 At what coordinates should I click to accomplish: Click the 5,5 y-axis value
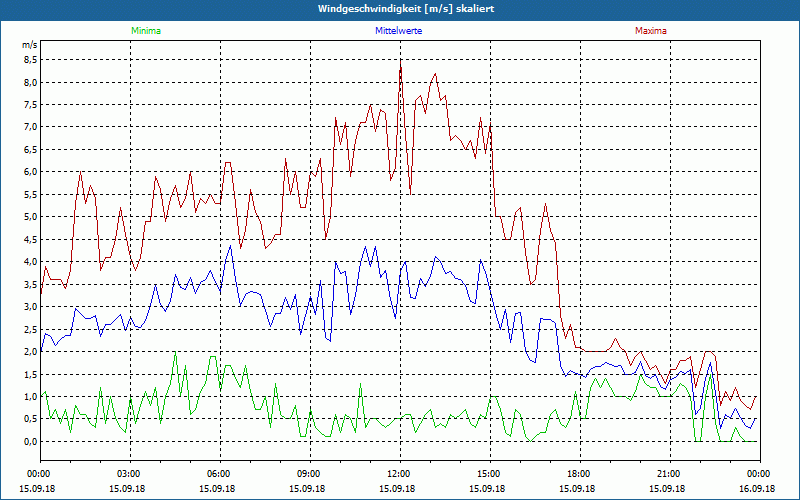(x=31, y=194)
